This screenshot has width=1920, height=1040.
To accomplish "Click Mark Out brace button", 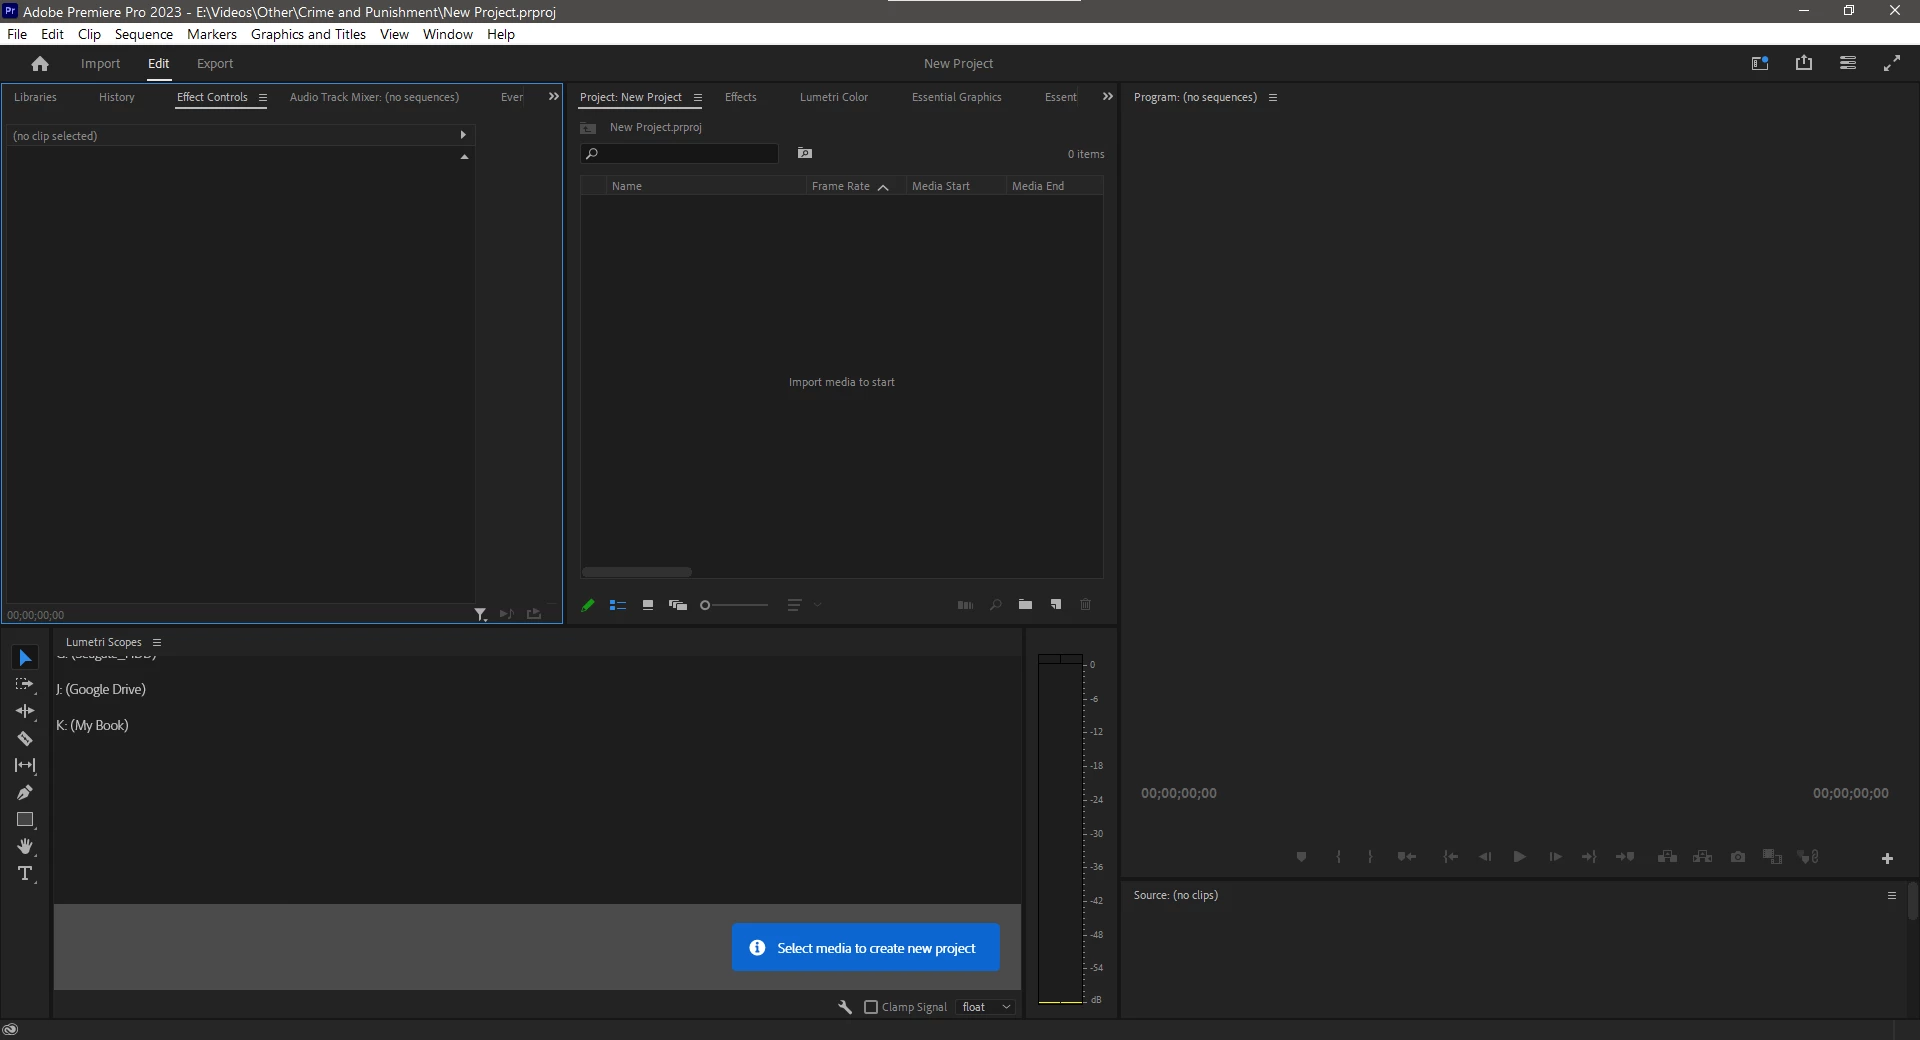I will point(1370,857).
